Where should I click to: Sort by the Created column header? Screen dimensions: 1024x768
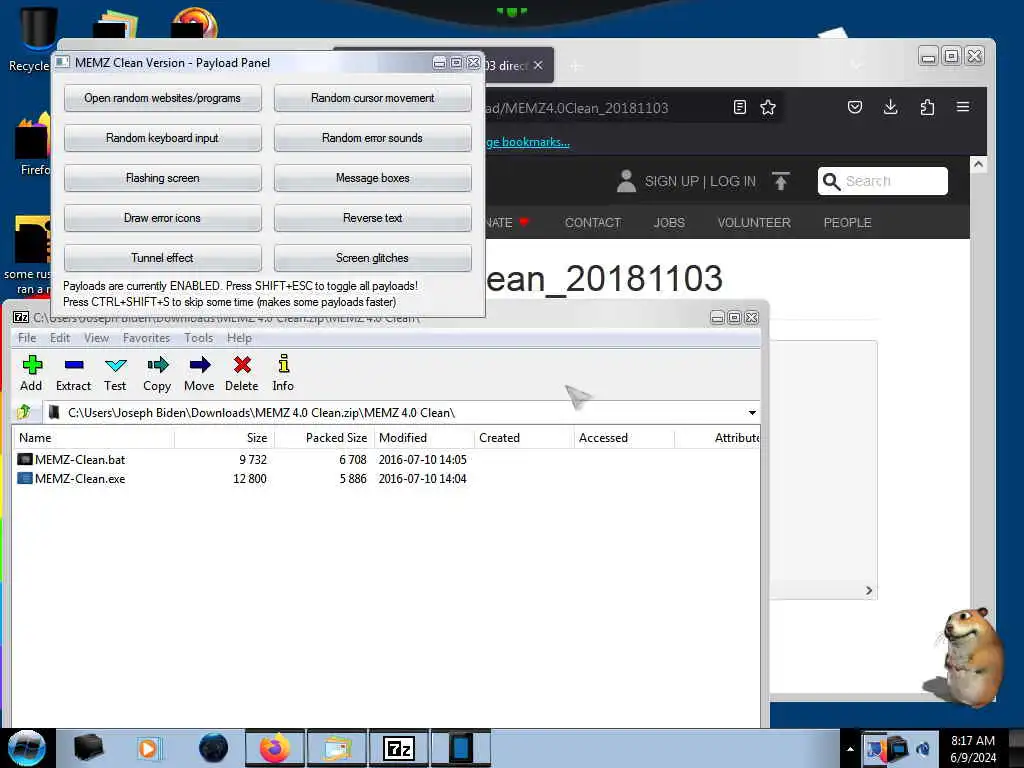coord(524,438)
